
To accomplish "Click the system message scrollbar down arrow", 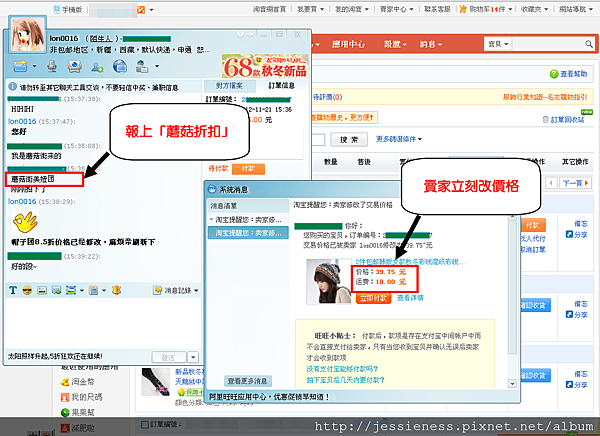I will pyautogui.click(x=512, y=383).
